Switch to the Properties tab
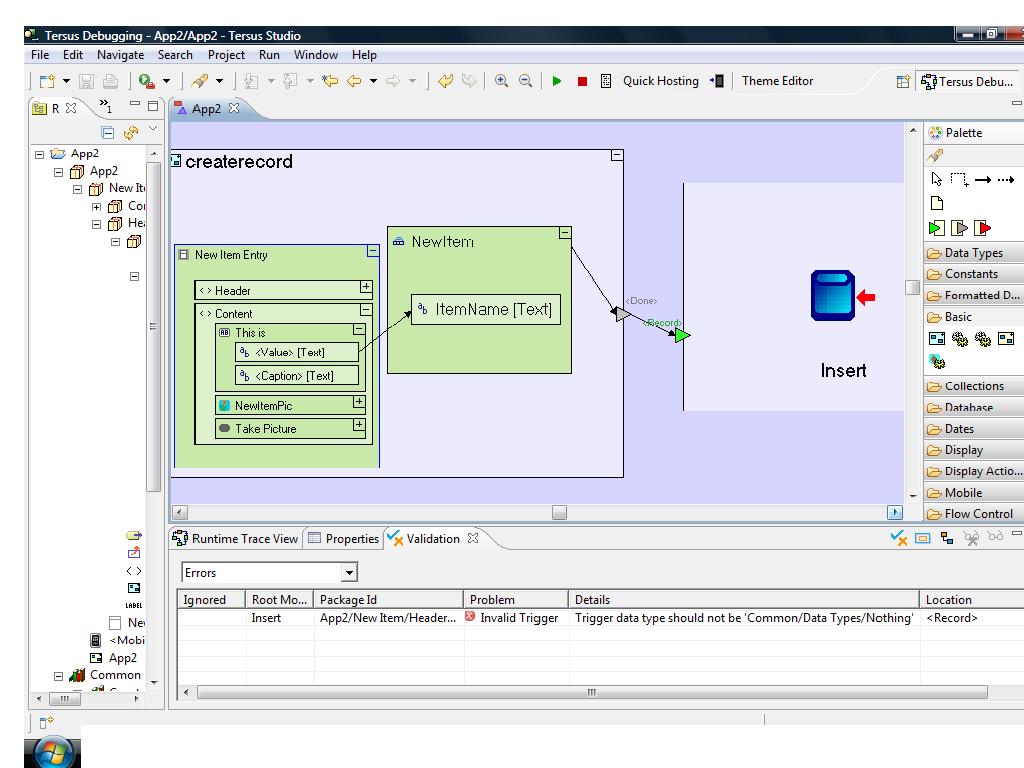 (x=343, y=539)
